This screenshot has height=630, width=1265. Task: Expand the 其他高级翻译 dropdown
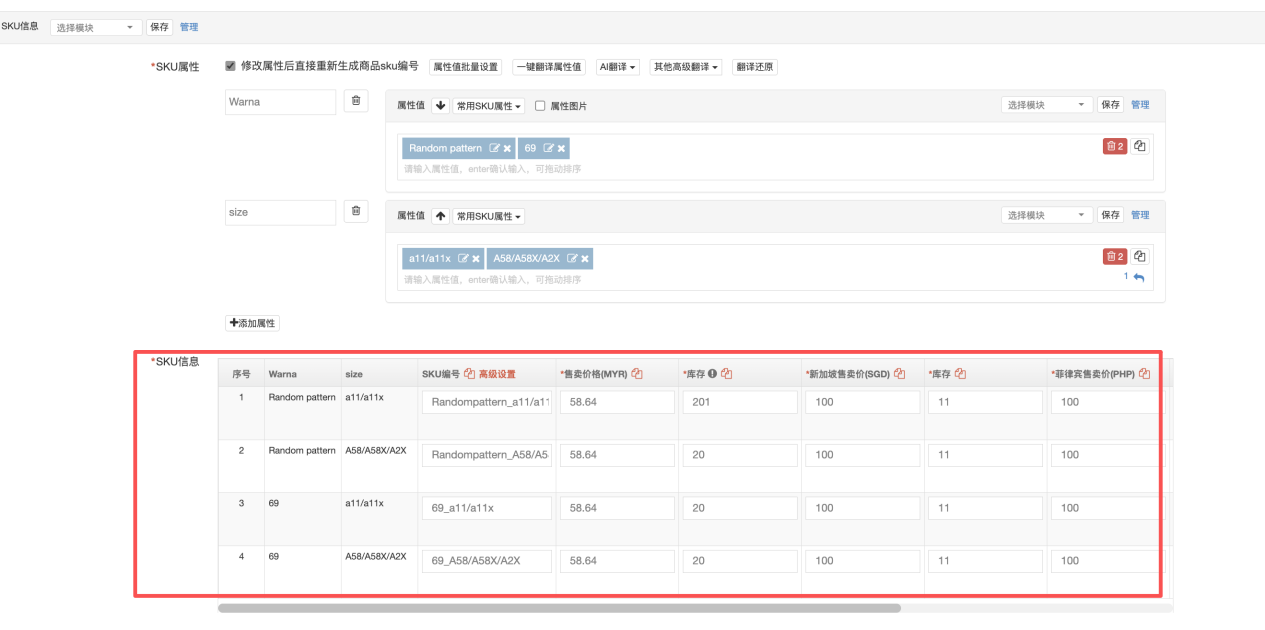click(685, 67)
